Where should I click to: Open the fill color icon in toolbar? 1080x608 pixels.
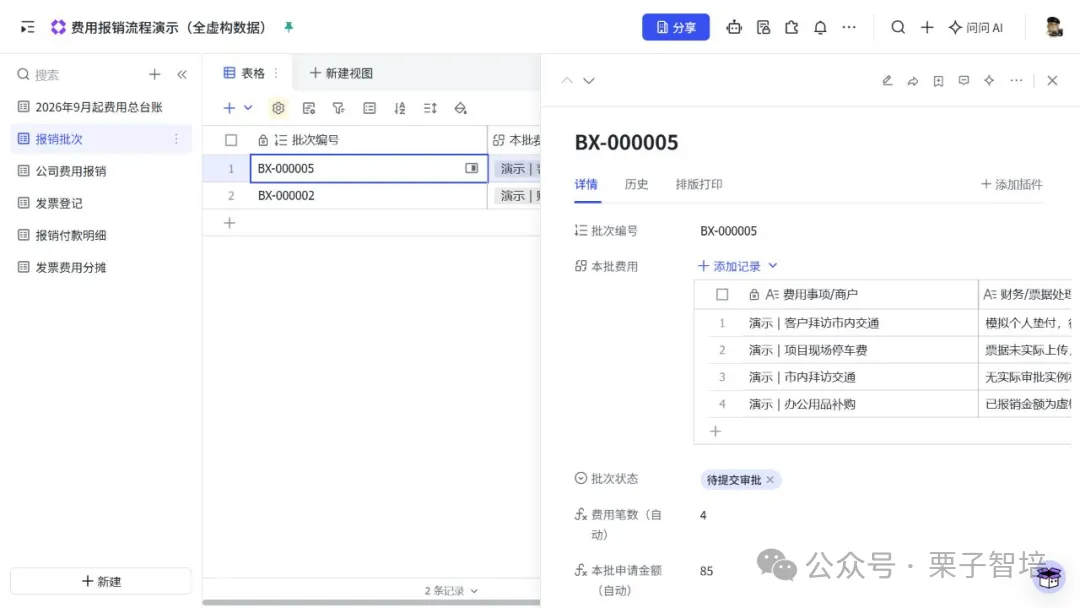[x=461, y=108]
